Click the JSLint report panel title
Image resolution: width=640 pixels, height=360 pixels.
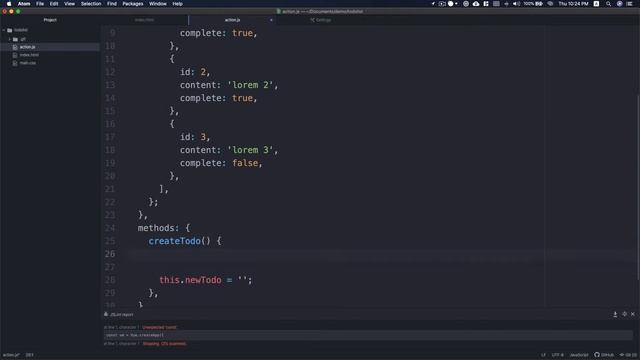point(122,314)
